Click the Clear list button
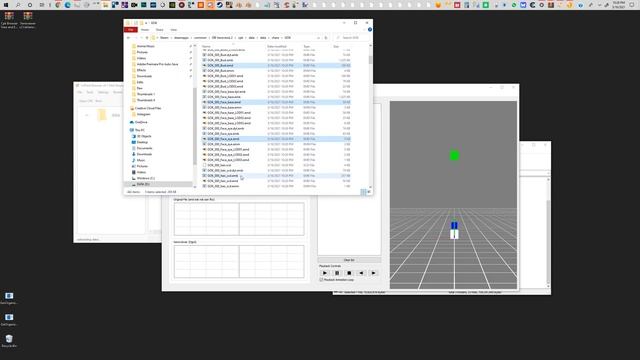 click(349, 260)
